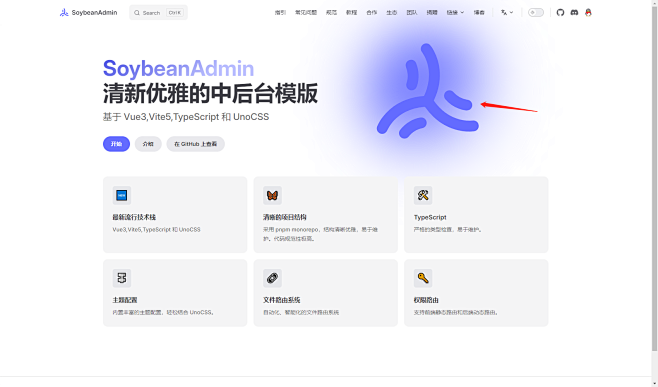Click the SoybeanAdmin logo in header
The width and height of the screenshot is (658, 387).
64,13
